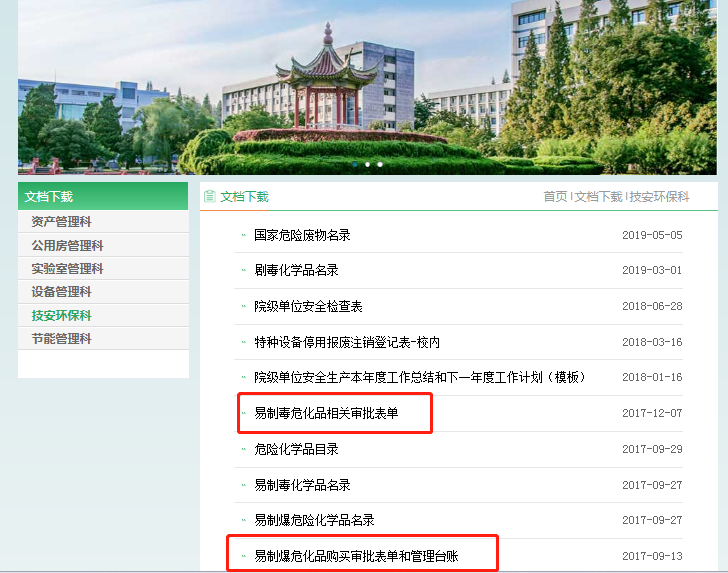728x573 pixels.
Task: Click the bullet beside 危险化学品目录
Action: 244,449
